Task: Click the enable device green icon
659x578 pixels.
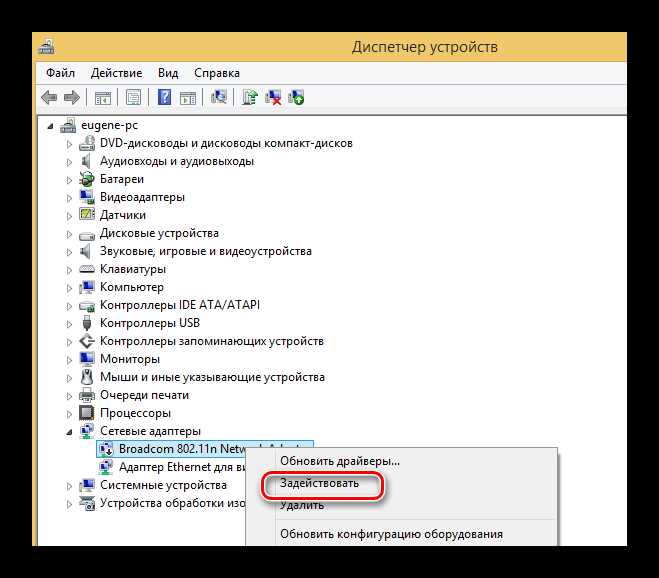Action: pyautogui.click(x=296, y=97)
